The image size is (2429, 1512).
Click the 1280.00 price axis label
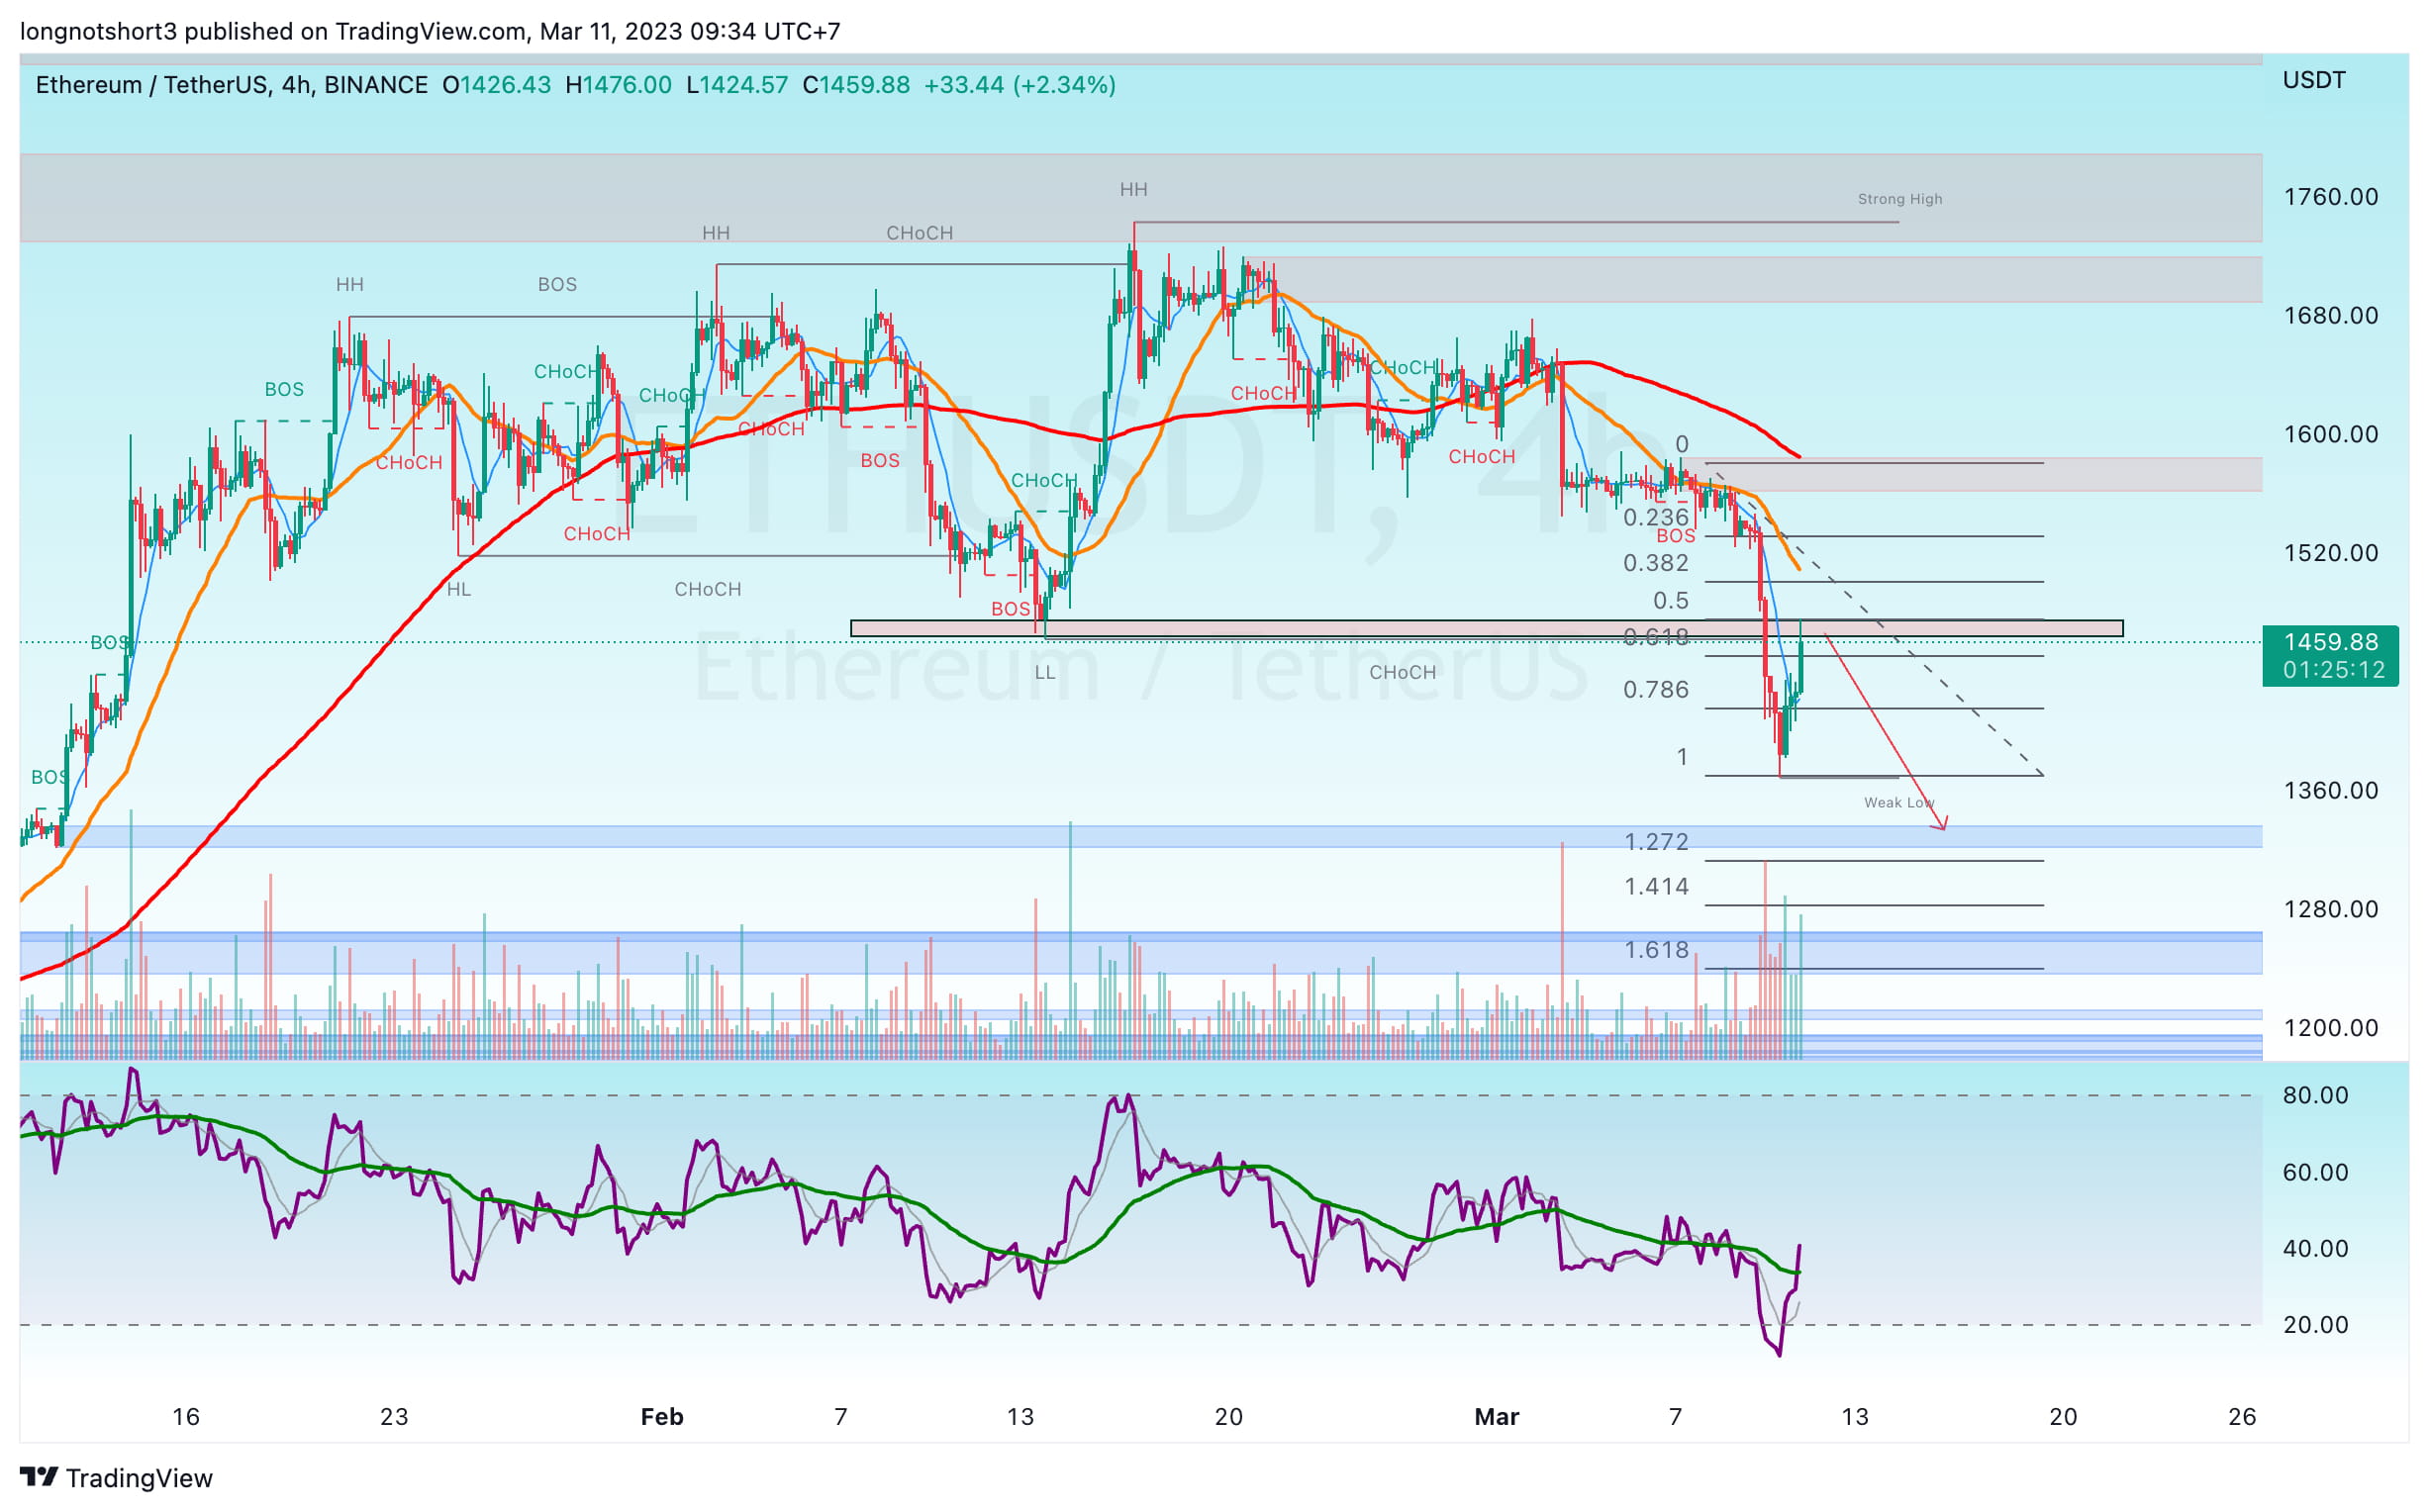(x=2330, y=909)
